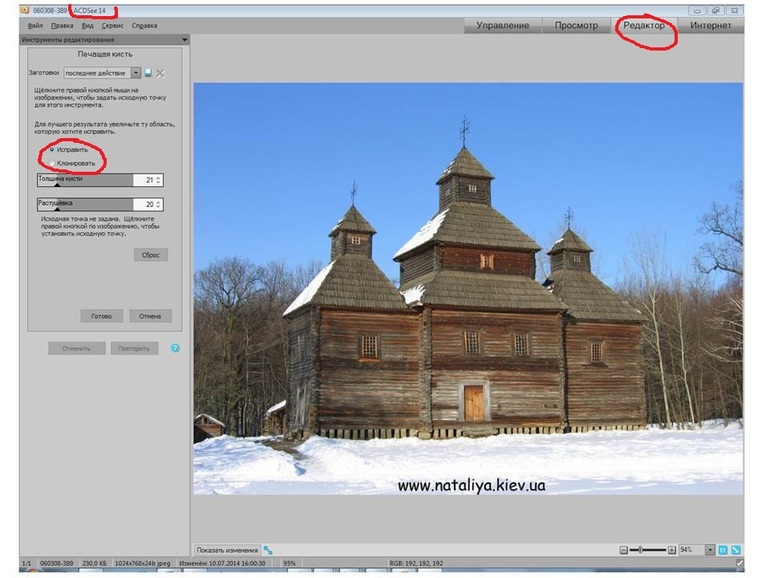Click the actual size icon in zoom bar
Image resolution: width=770 pixels, height=578 pixels.
tap(723, 550)
